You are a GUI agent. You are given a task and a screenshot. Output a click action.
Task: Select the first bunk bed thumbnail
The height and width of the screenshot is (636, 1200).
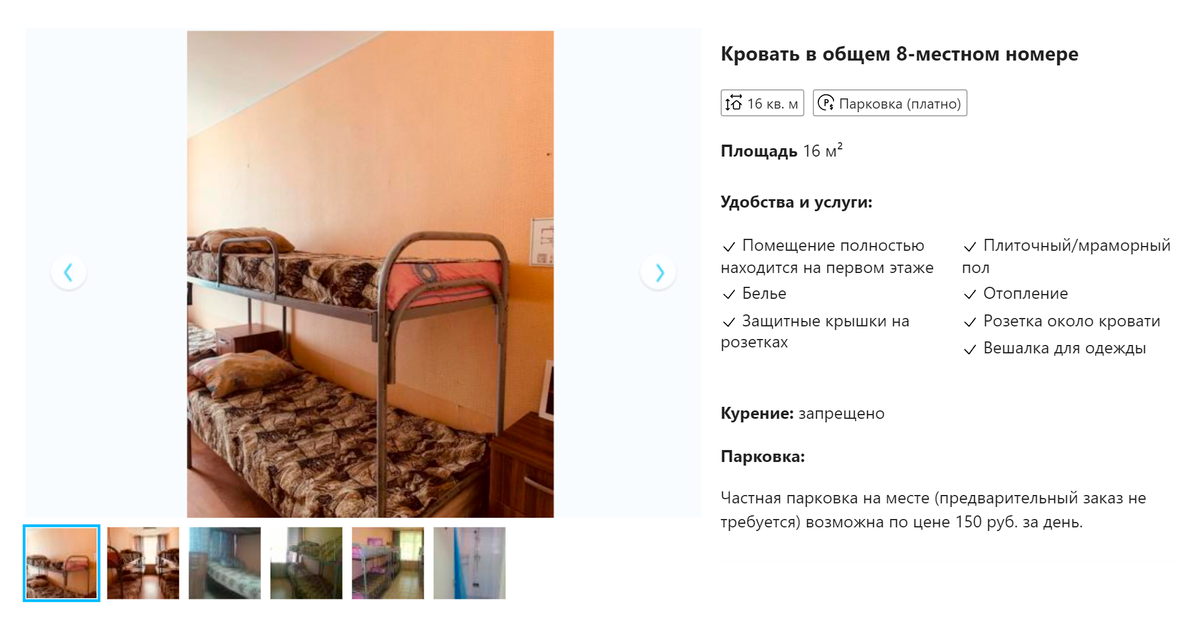(61, 563)
